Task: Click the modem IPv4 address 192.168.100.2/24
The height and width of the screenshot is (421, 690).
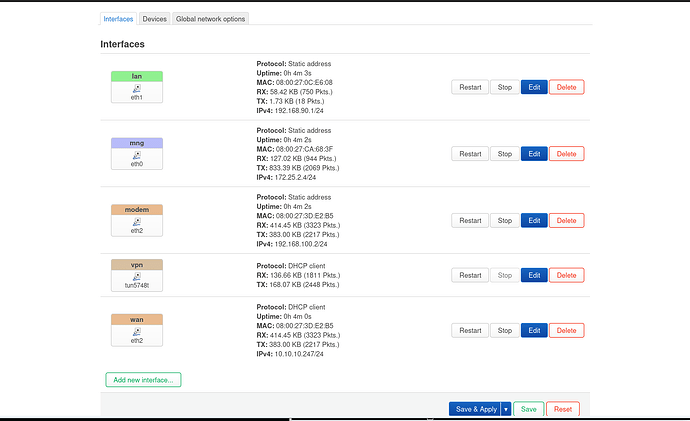Action: click(x=301, y=244)
